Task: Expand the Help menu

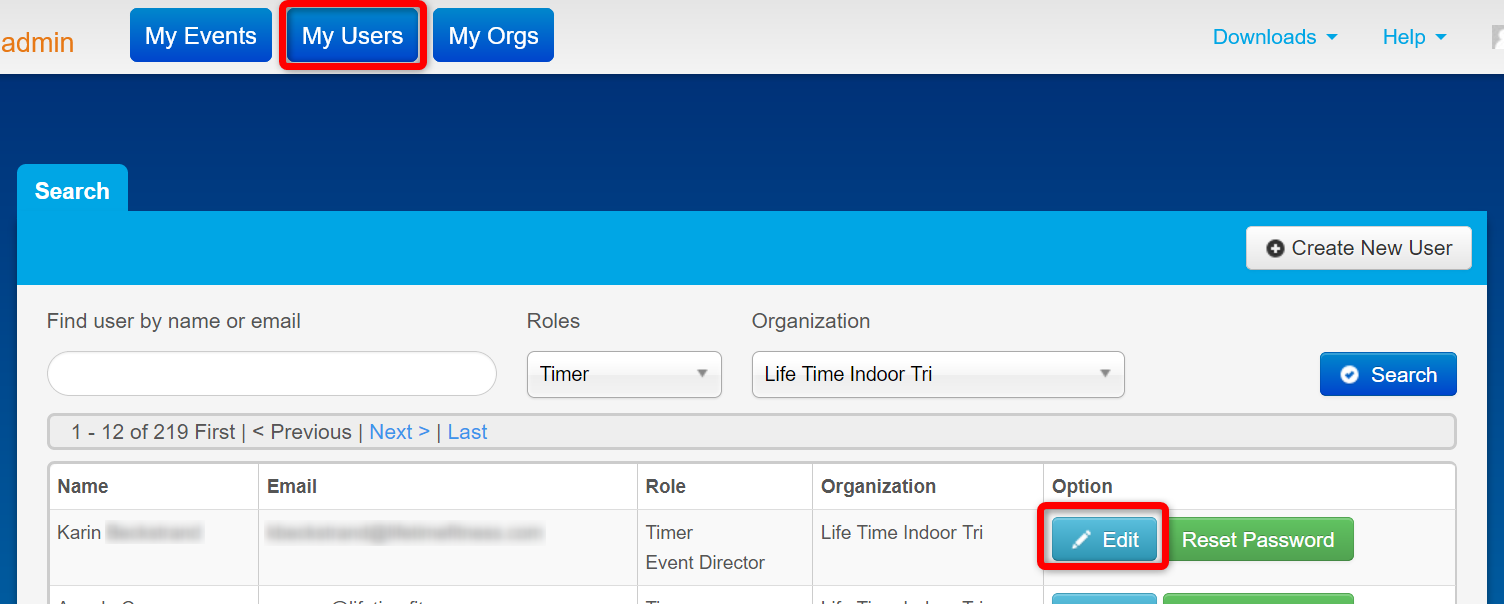Action: [1414, 37]
